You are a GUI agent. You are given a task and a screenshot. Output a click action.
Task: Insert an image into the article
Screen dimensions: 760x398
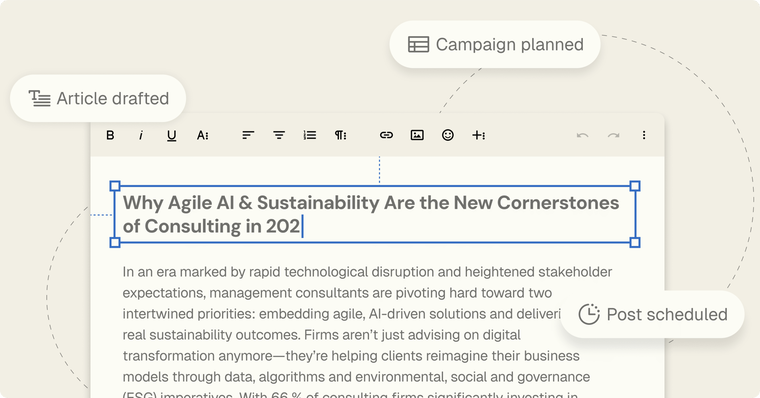pos(417,135)
